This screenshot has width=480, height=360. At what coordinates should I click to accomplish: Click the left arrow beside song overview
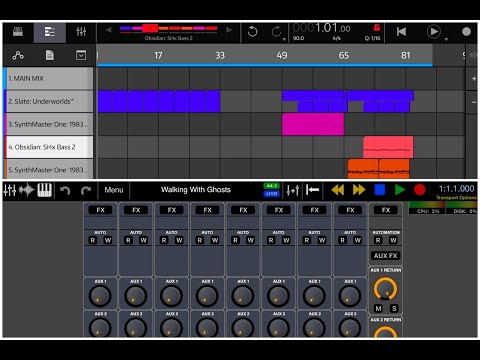click(x=108, y=30)
